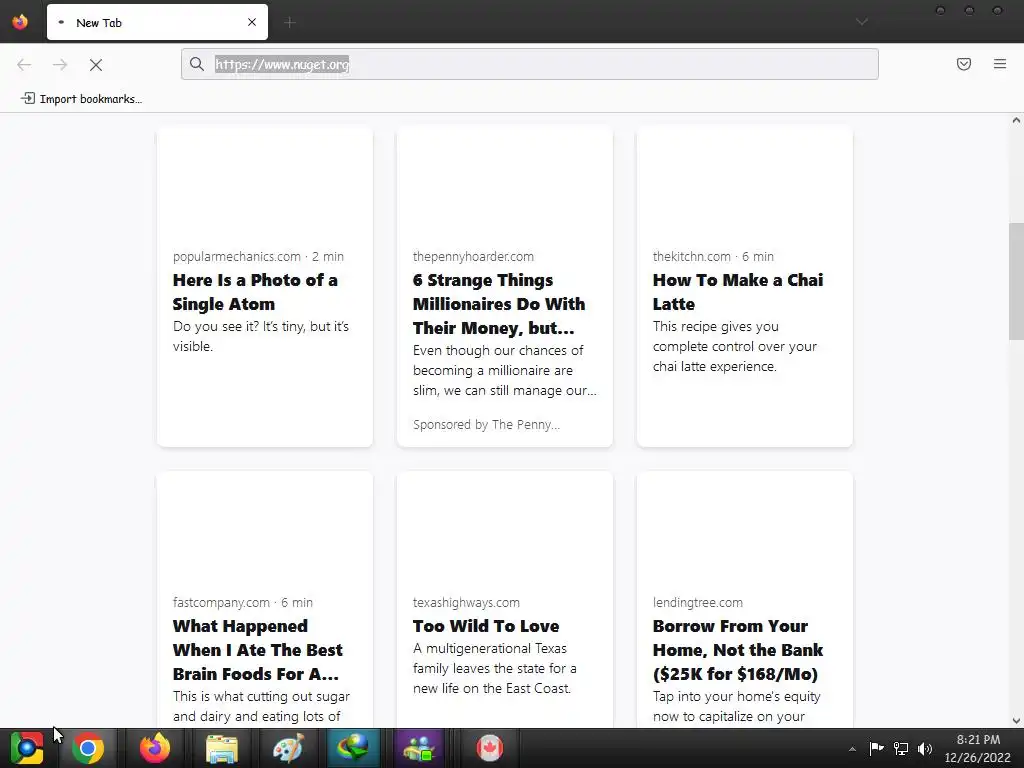Image resolution: width=1024 pixels, height=768 pixels.
Task: Click fastcompany.com source text
Action: [221, 602]
